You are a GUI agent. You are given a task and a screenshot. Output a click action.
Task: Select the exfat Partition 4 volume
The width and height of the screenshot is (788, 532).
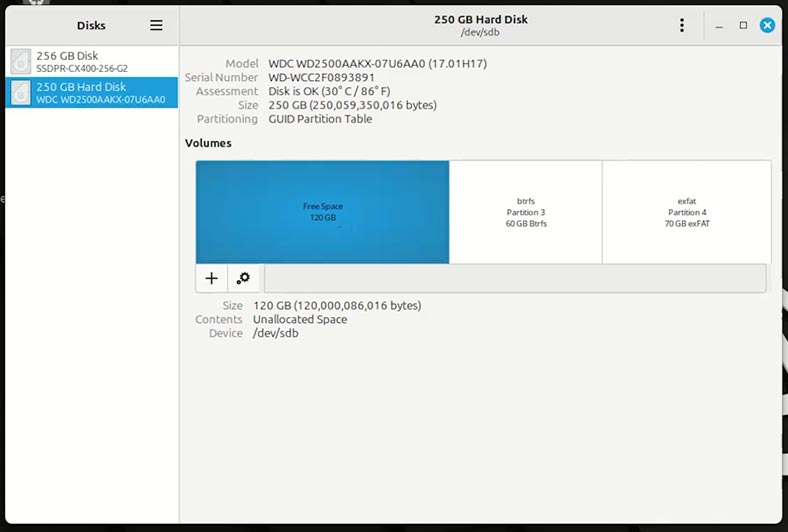(687, 212)
